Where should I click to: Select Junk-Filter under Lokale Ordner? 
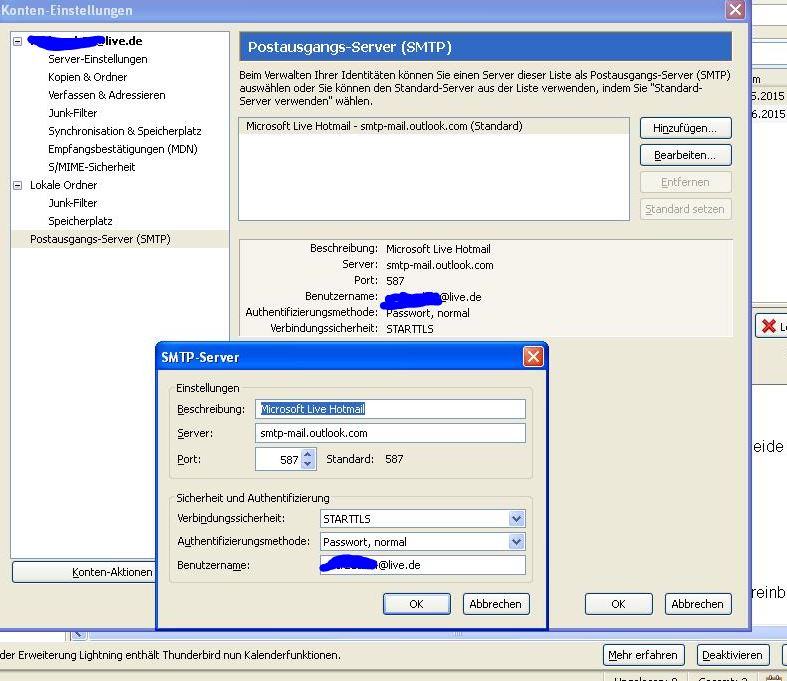pyautogui.click(x=73, y=203)
